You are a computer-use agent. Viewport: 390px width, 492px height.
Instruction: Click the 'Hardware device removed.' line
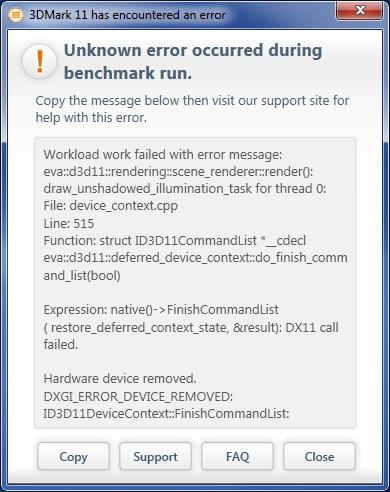tap(120, 379)
